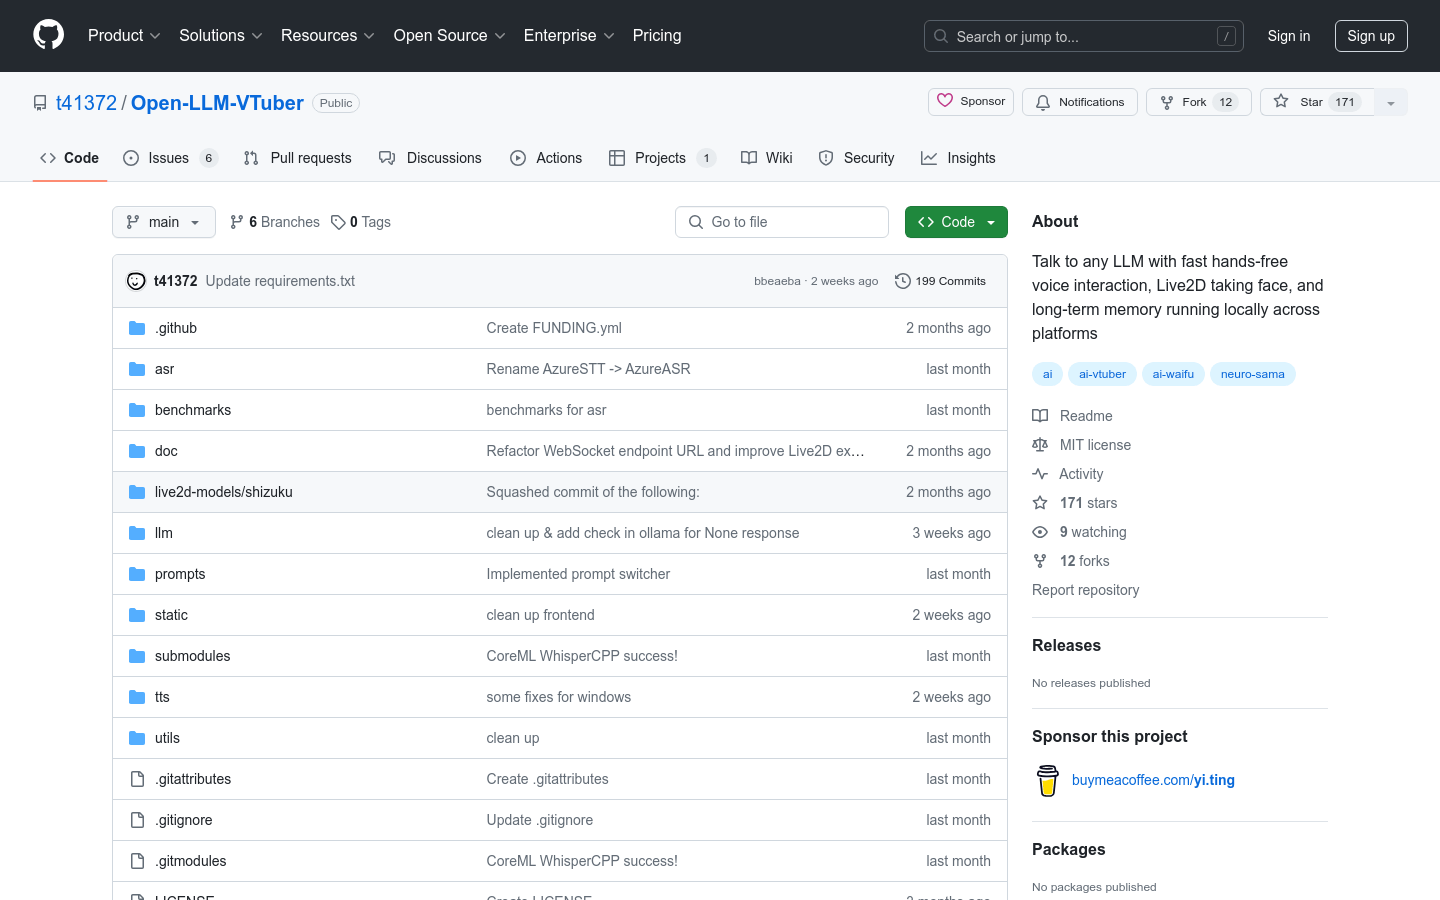Click the Notifications bell button
Viewport: 1440px width, 900px height.
tap(1079, 102)
